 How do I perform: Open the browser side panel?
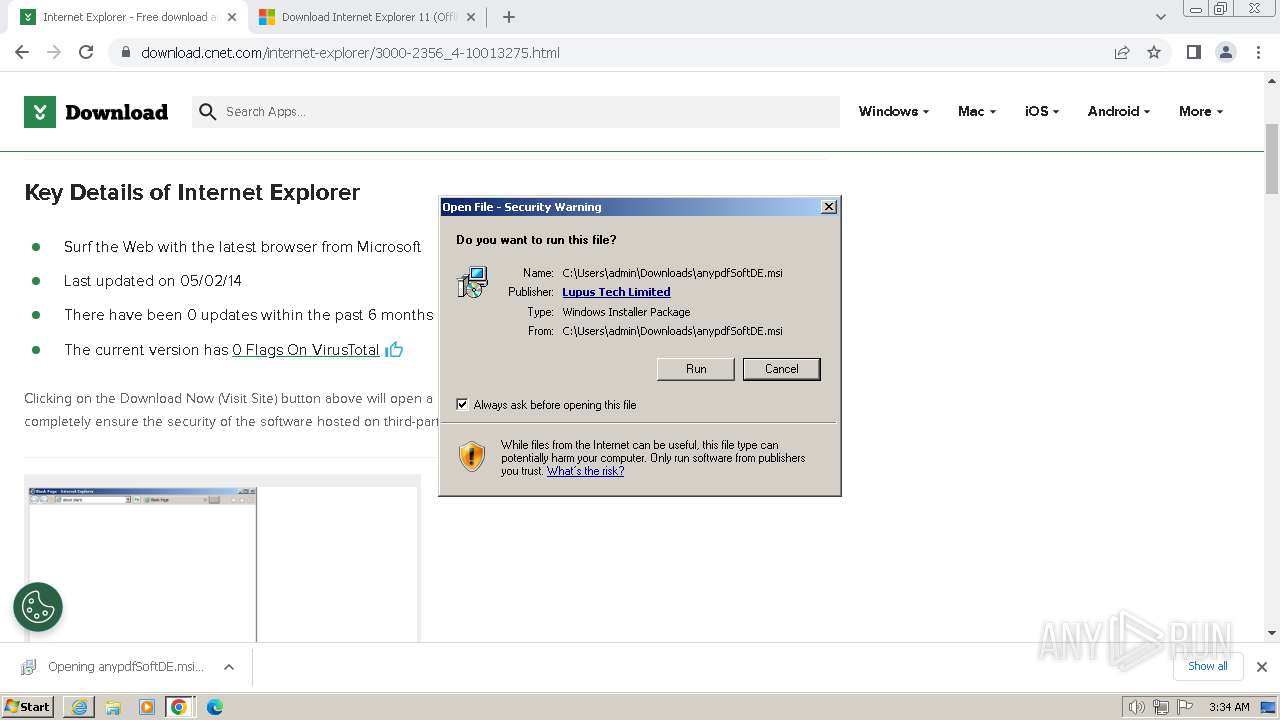point(1193,52)
